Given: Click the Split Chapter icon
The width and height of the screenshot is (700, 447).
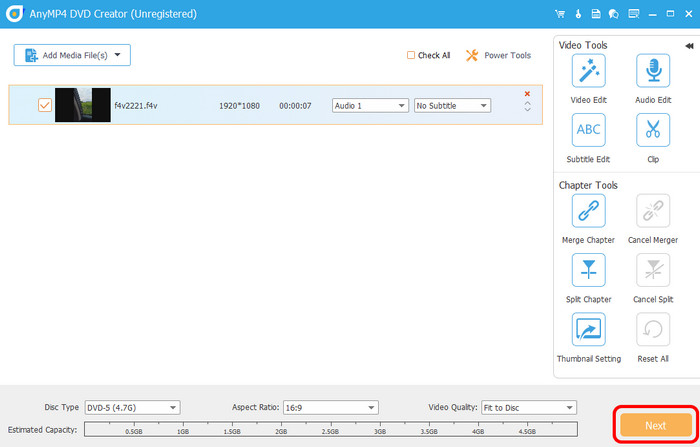Looking at the screenshot, I should click(x=588, y=270).
